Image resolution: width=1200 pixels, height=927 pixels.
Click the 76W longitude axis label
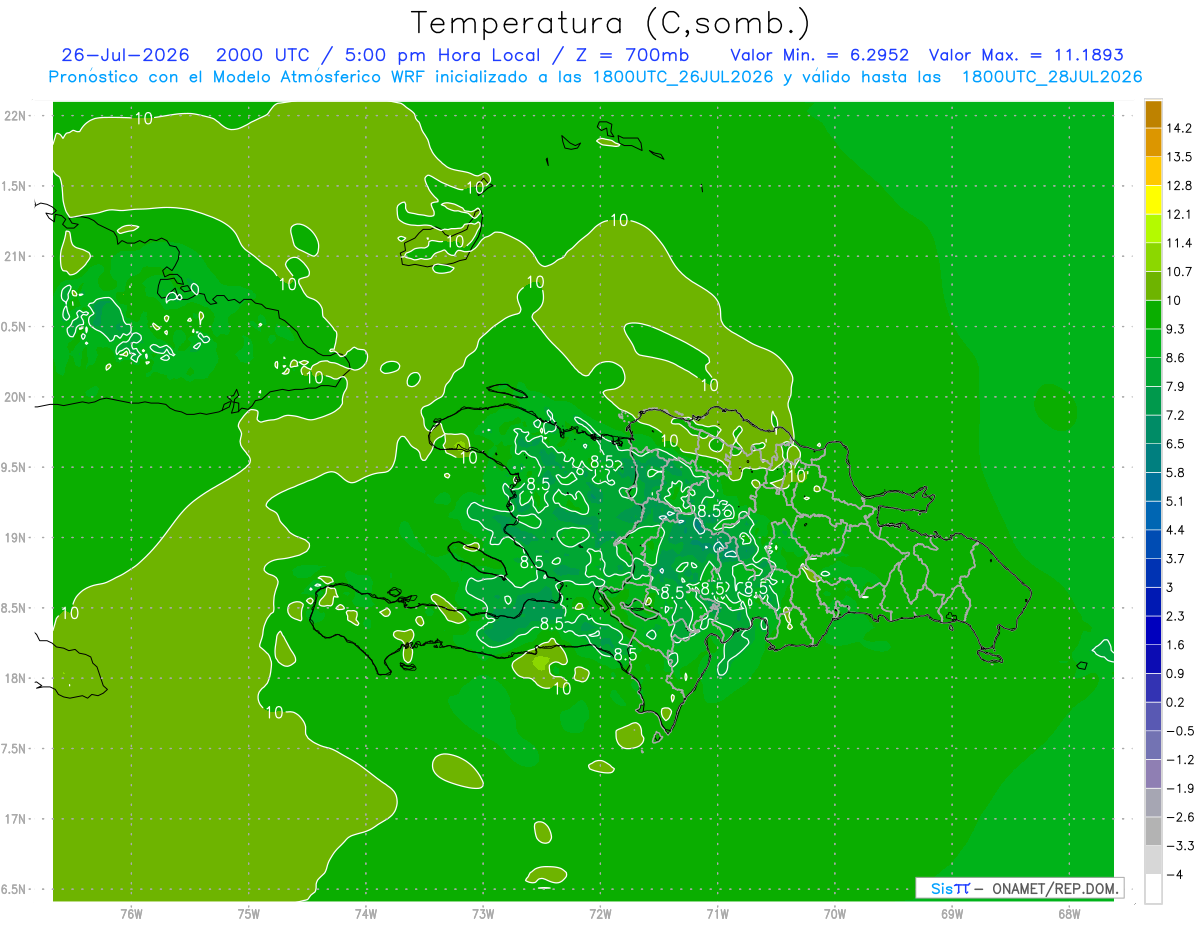131,913
